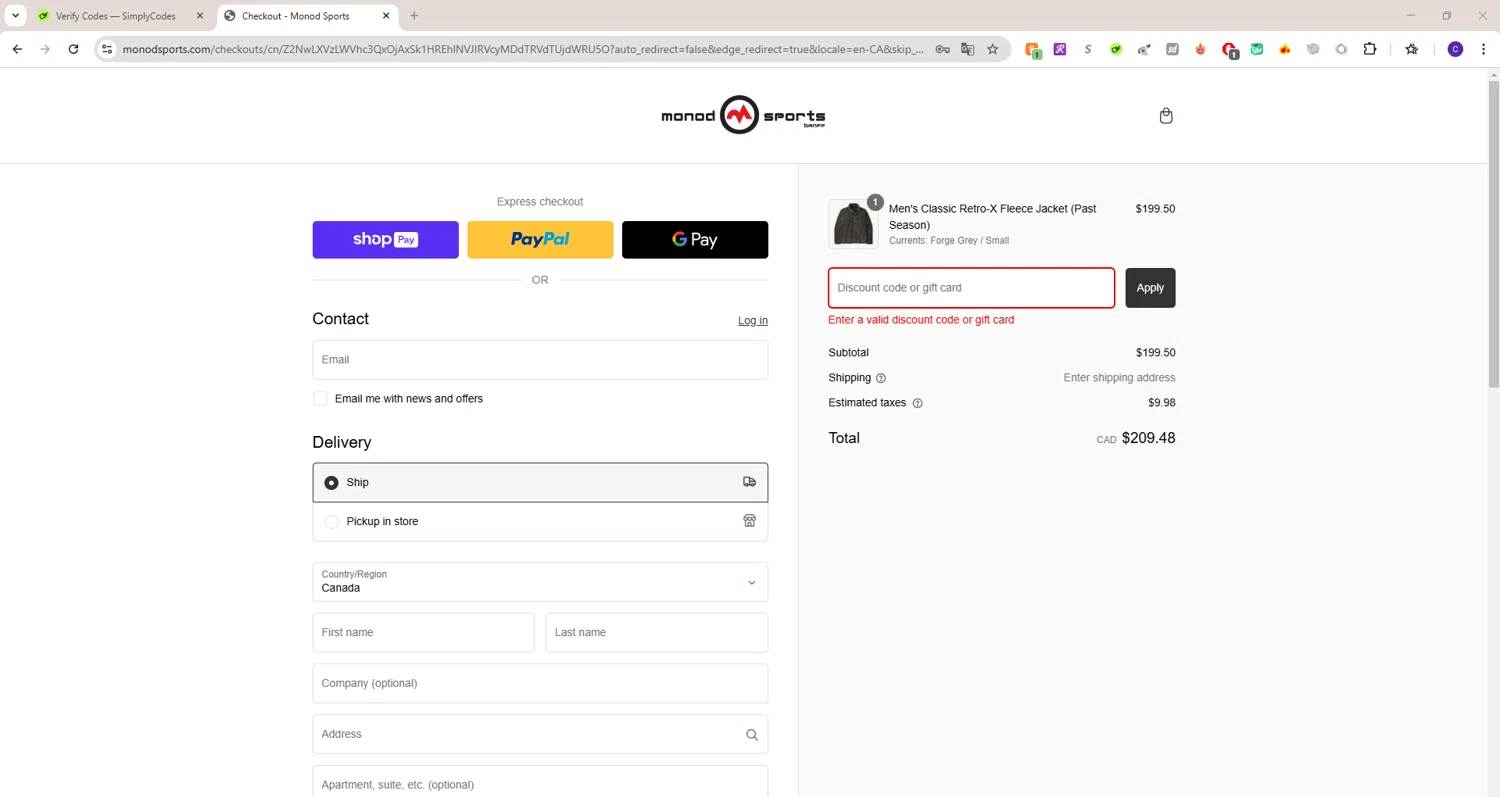The height and width of the screenshot is (797, 1500).
Task: Pay with Shop Pay button
Action: pyautogui.click(x=385, y=240)
